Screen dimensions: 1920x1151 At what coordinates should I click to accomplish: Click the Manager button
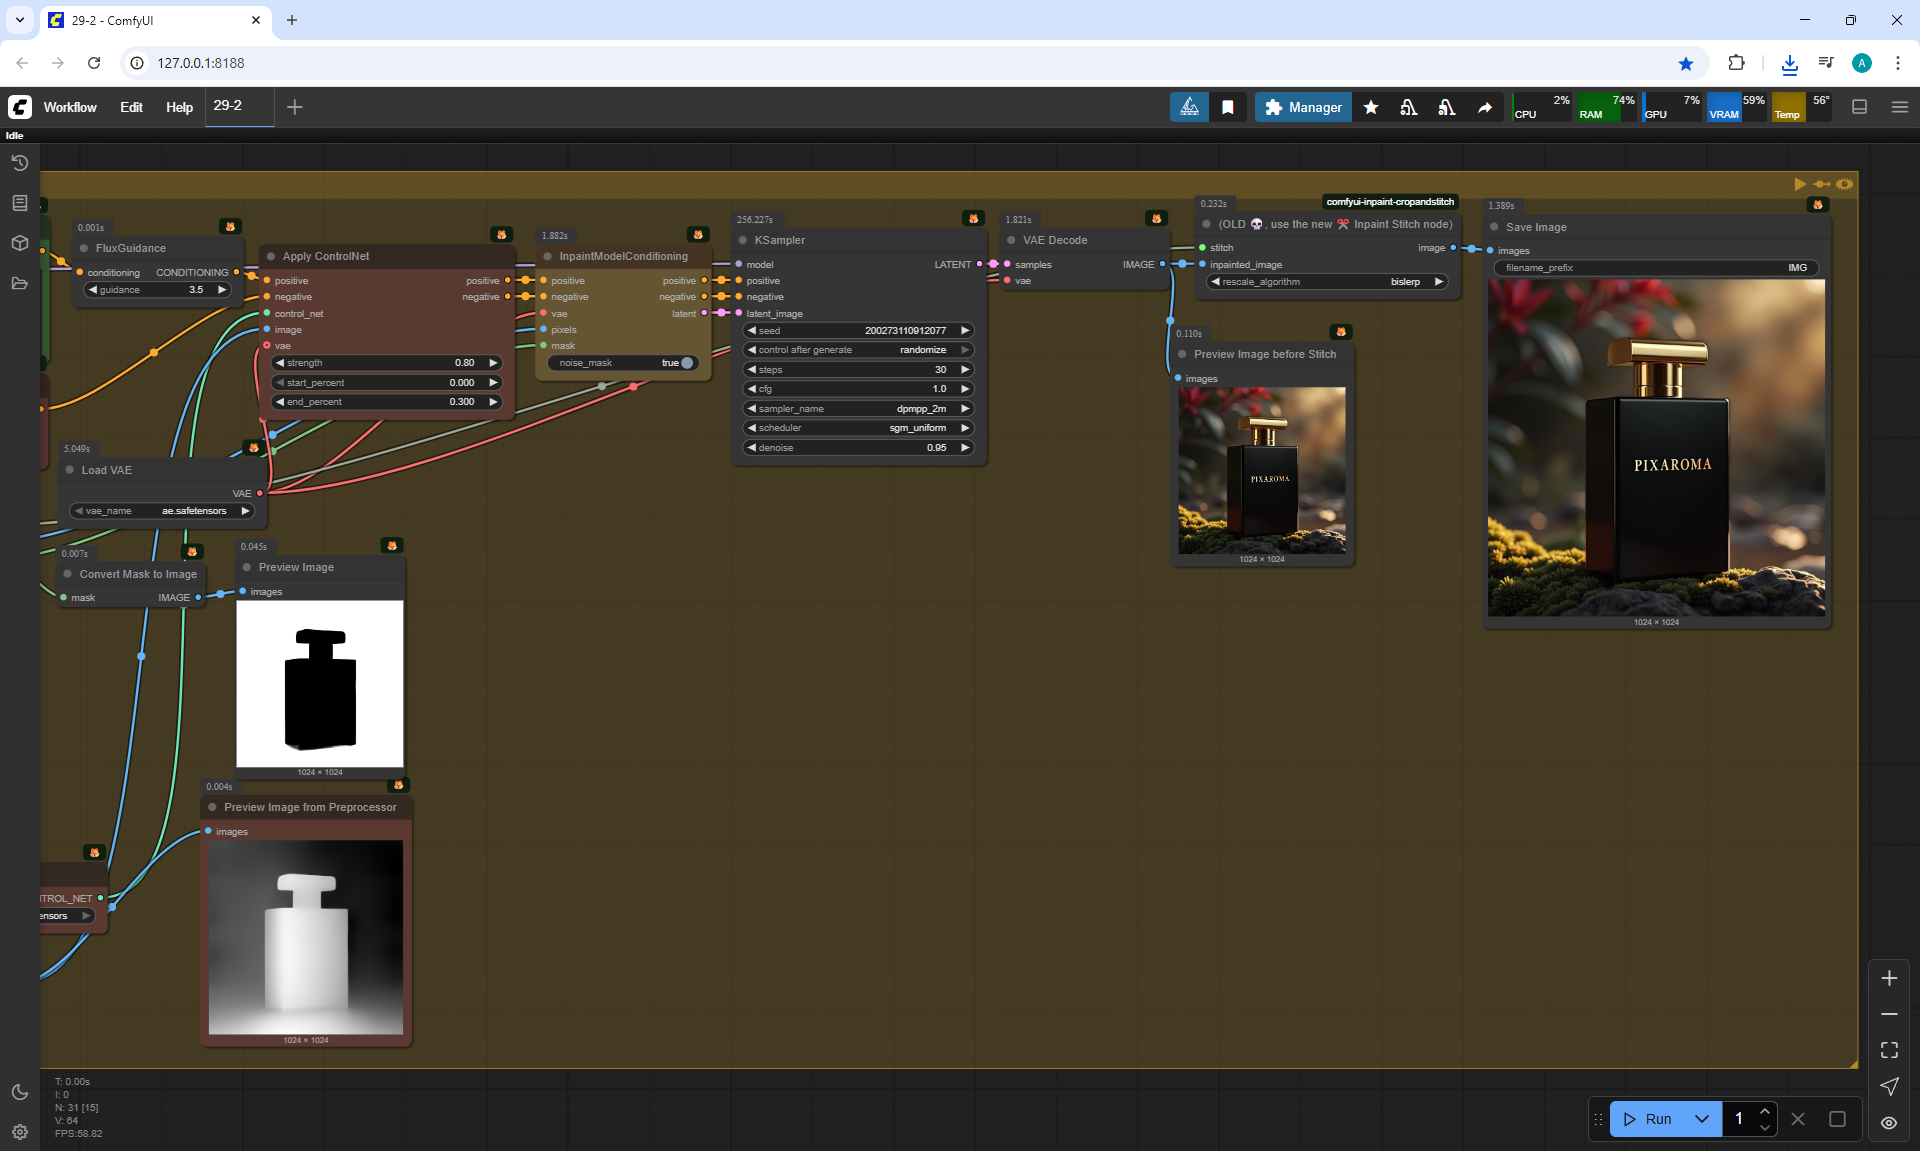(1303, 107)
